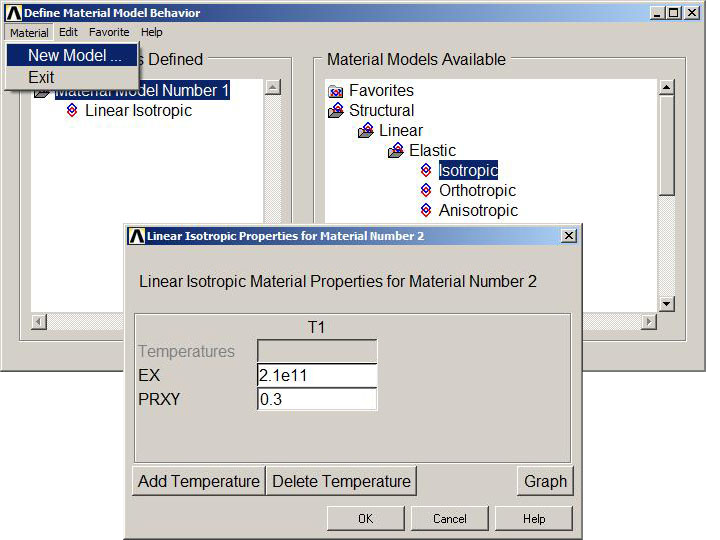720x540 pixels.
Task: Click the Delete Temperature button
Action: (341, 481)
